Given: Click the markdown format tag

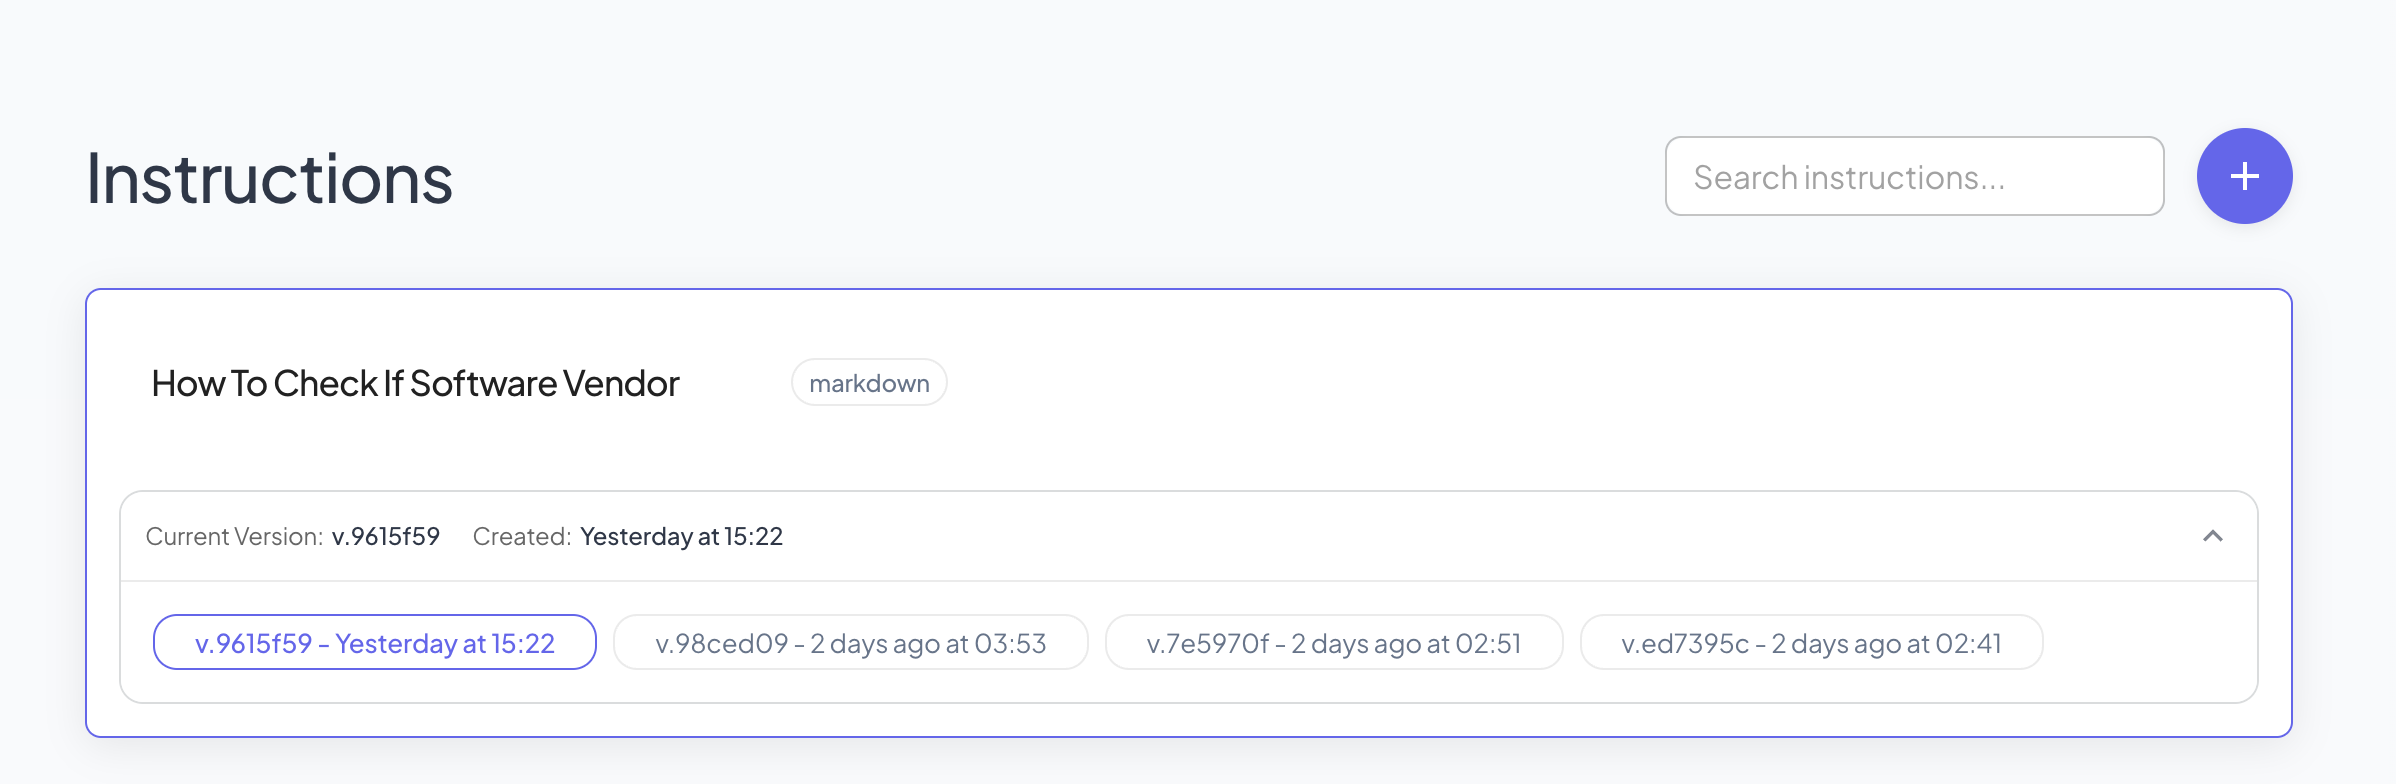Looking at the screenshot, I should click(x=869, y=383).
